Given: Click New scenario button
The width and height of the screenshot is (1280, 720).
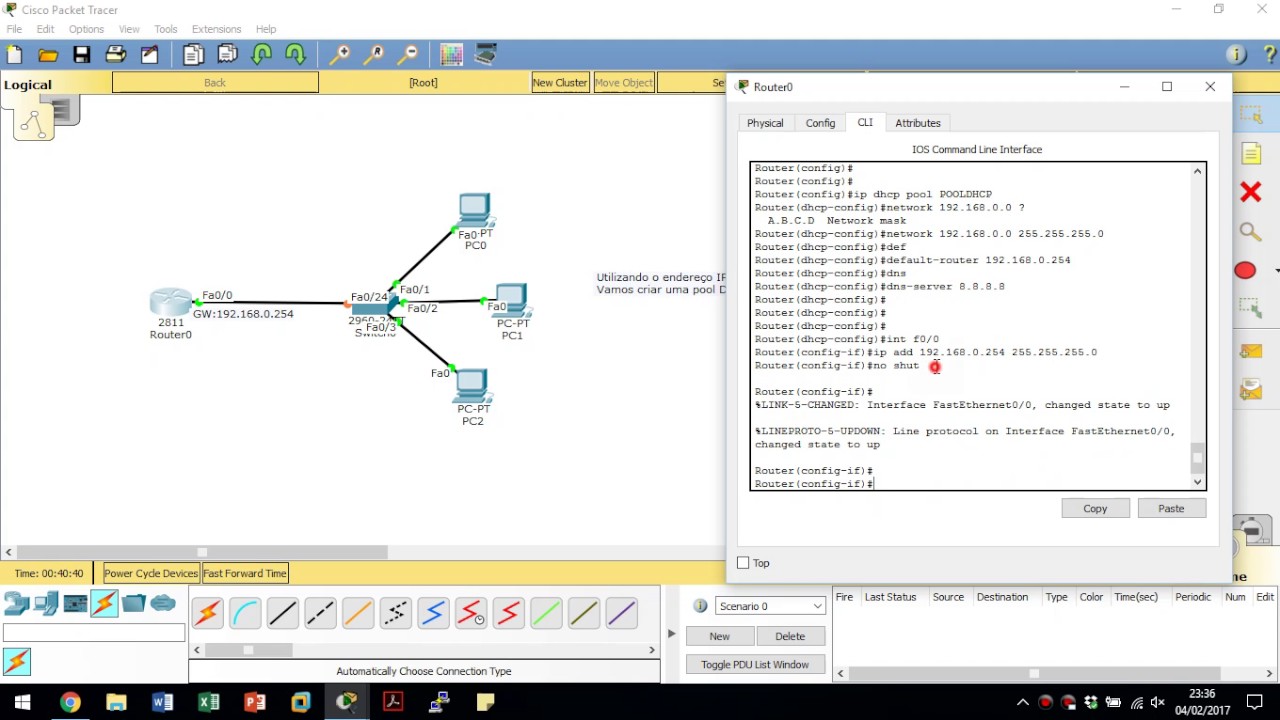Looking at the screenshot, I should [x=719, y=636].
